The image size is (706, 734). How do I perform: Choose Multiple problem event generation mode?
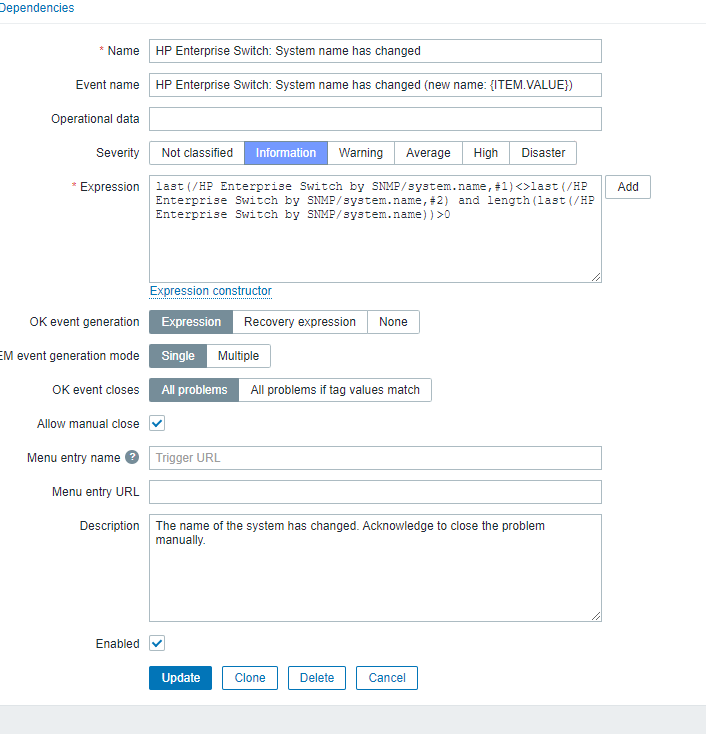[x=238, y=356]
